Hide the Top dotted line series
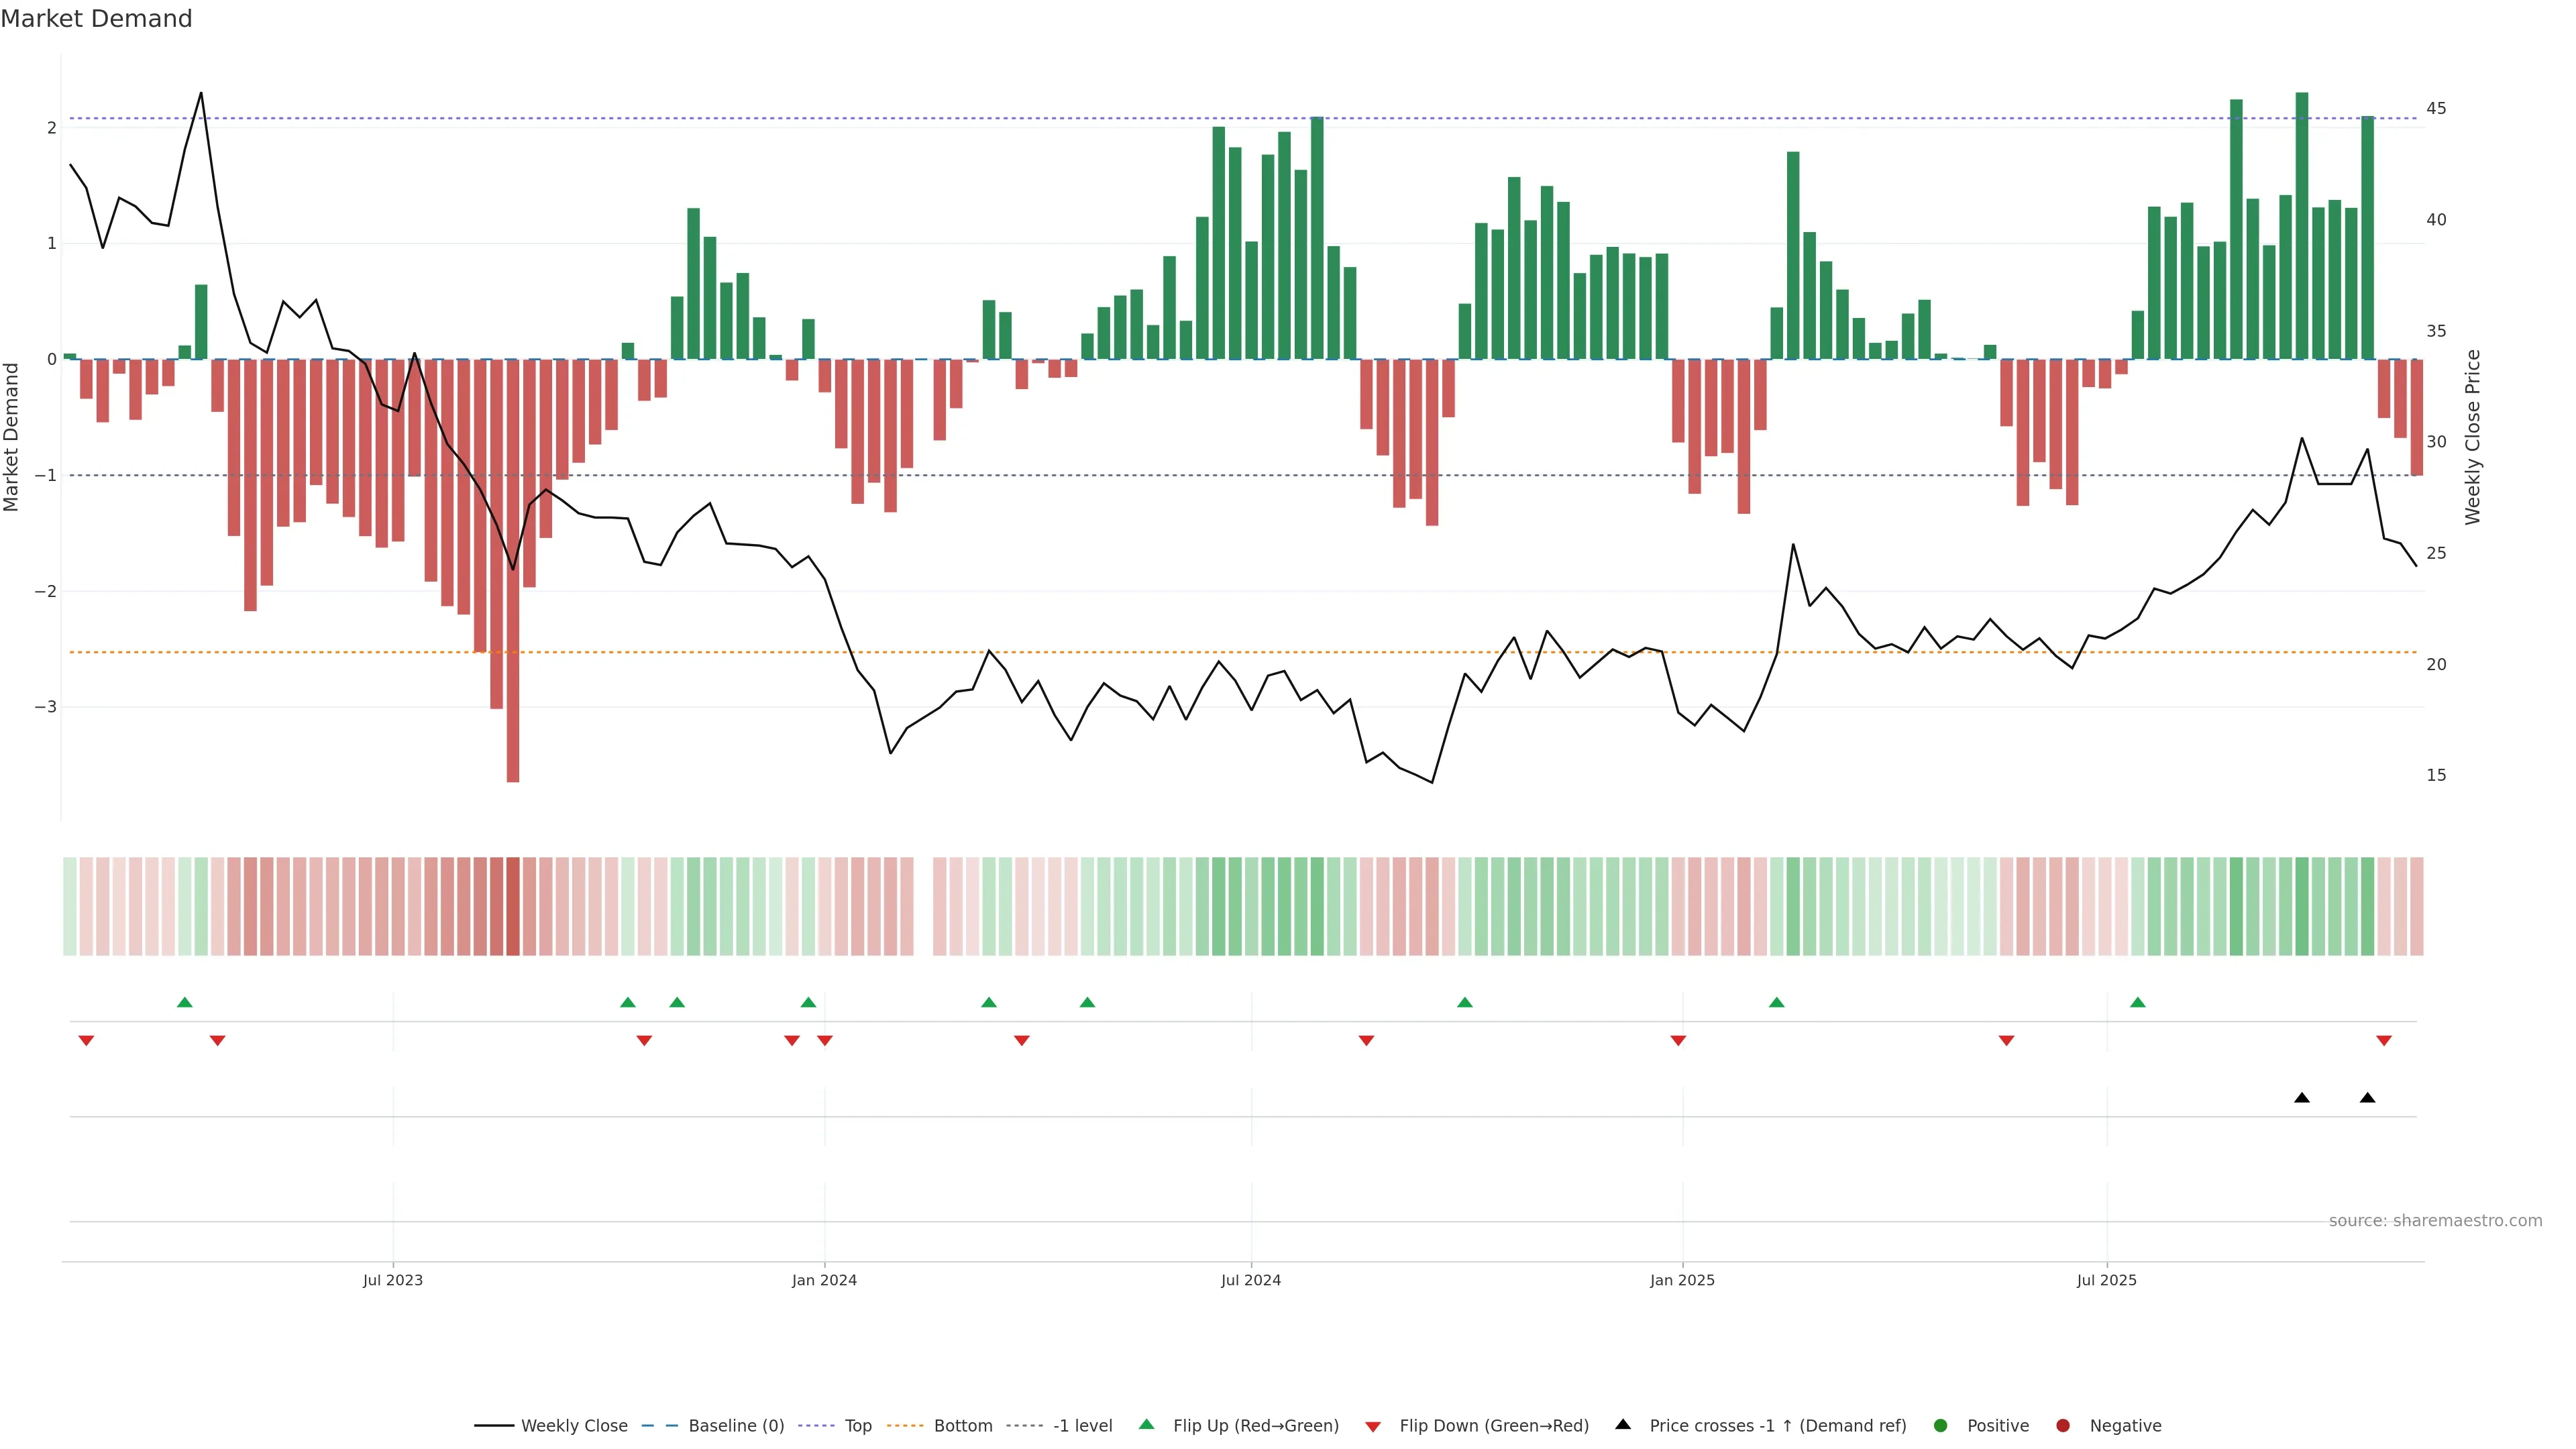Image resolution: width=2576 pixels, height=1449 pixels. [857, 1426]
